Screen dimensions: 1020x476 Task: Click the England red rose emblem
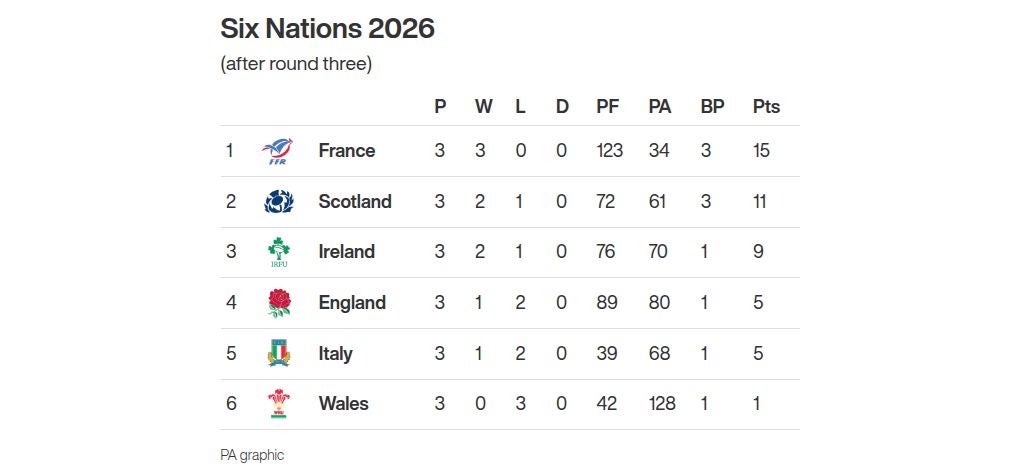pos(279,303)
